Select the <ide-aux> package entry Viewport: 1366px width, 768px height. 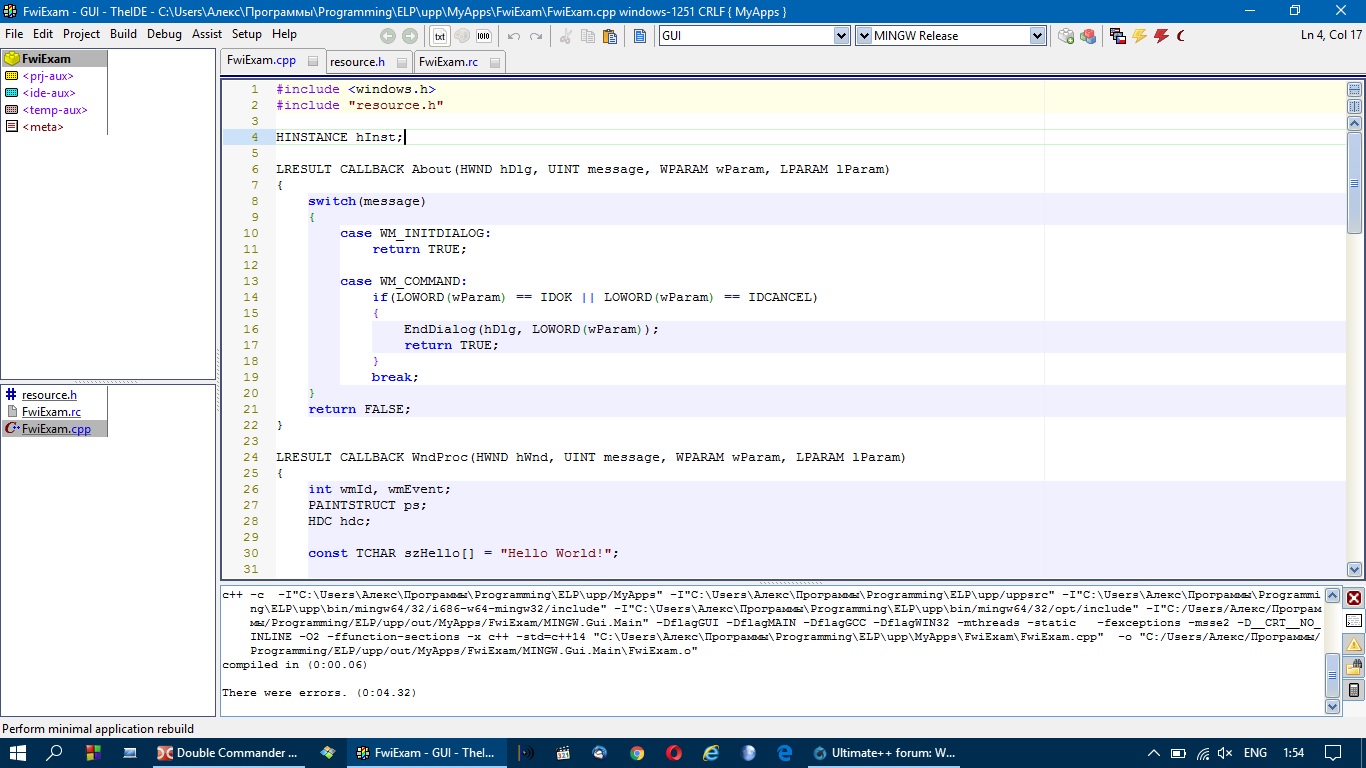coord(48,93)
